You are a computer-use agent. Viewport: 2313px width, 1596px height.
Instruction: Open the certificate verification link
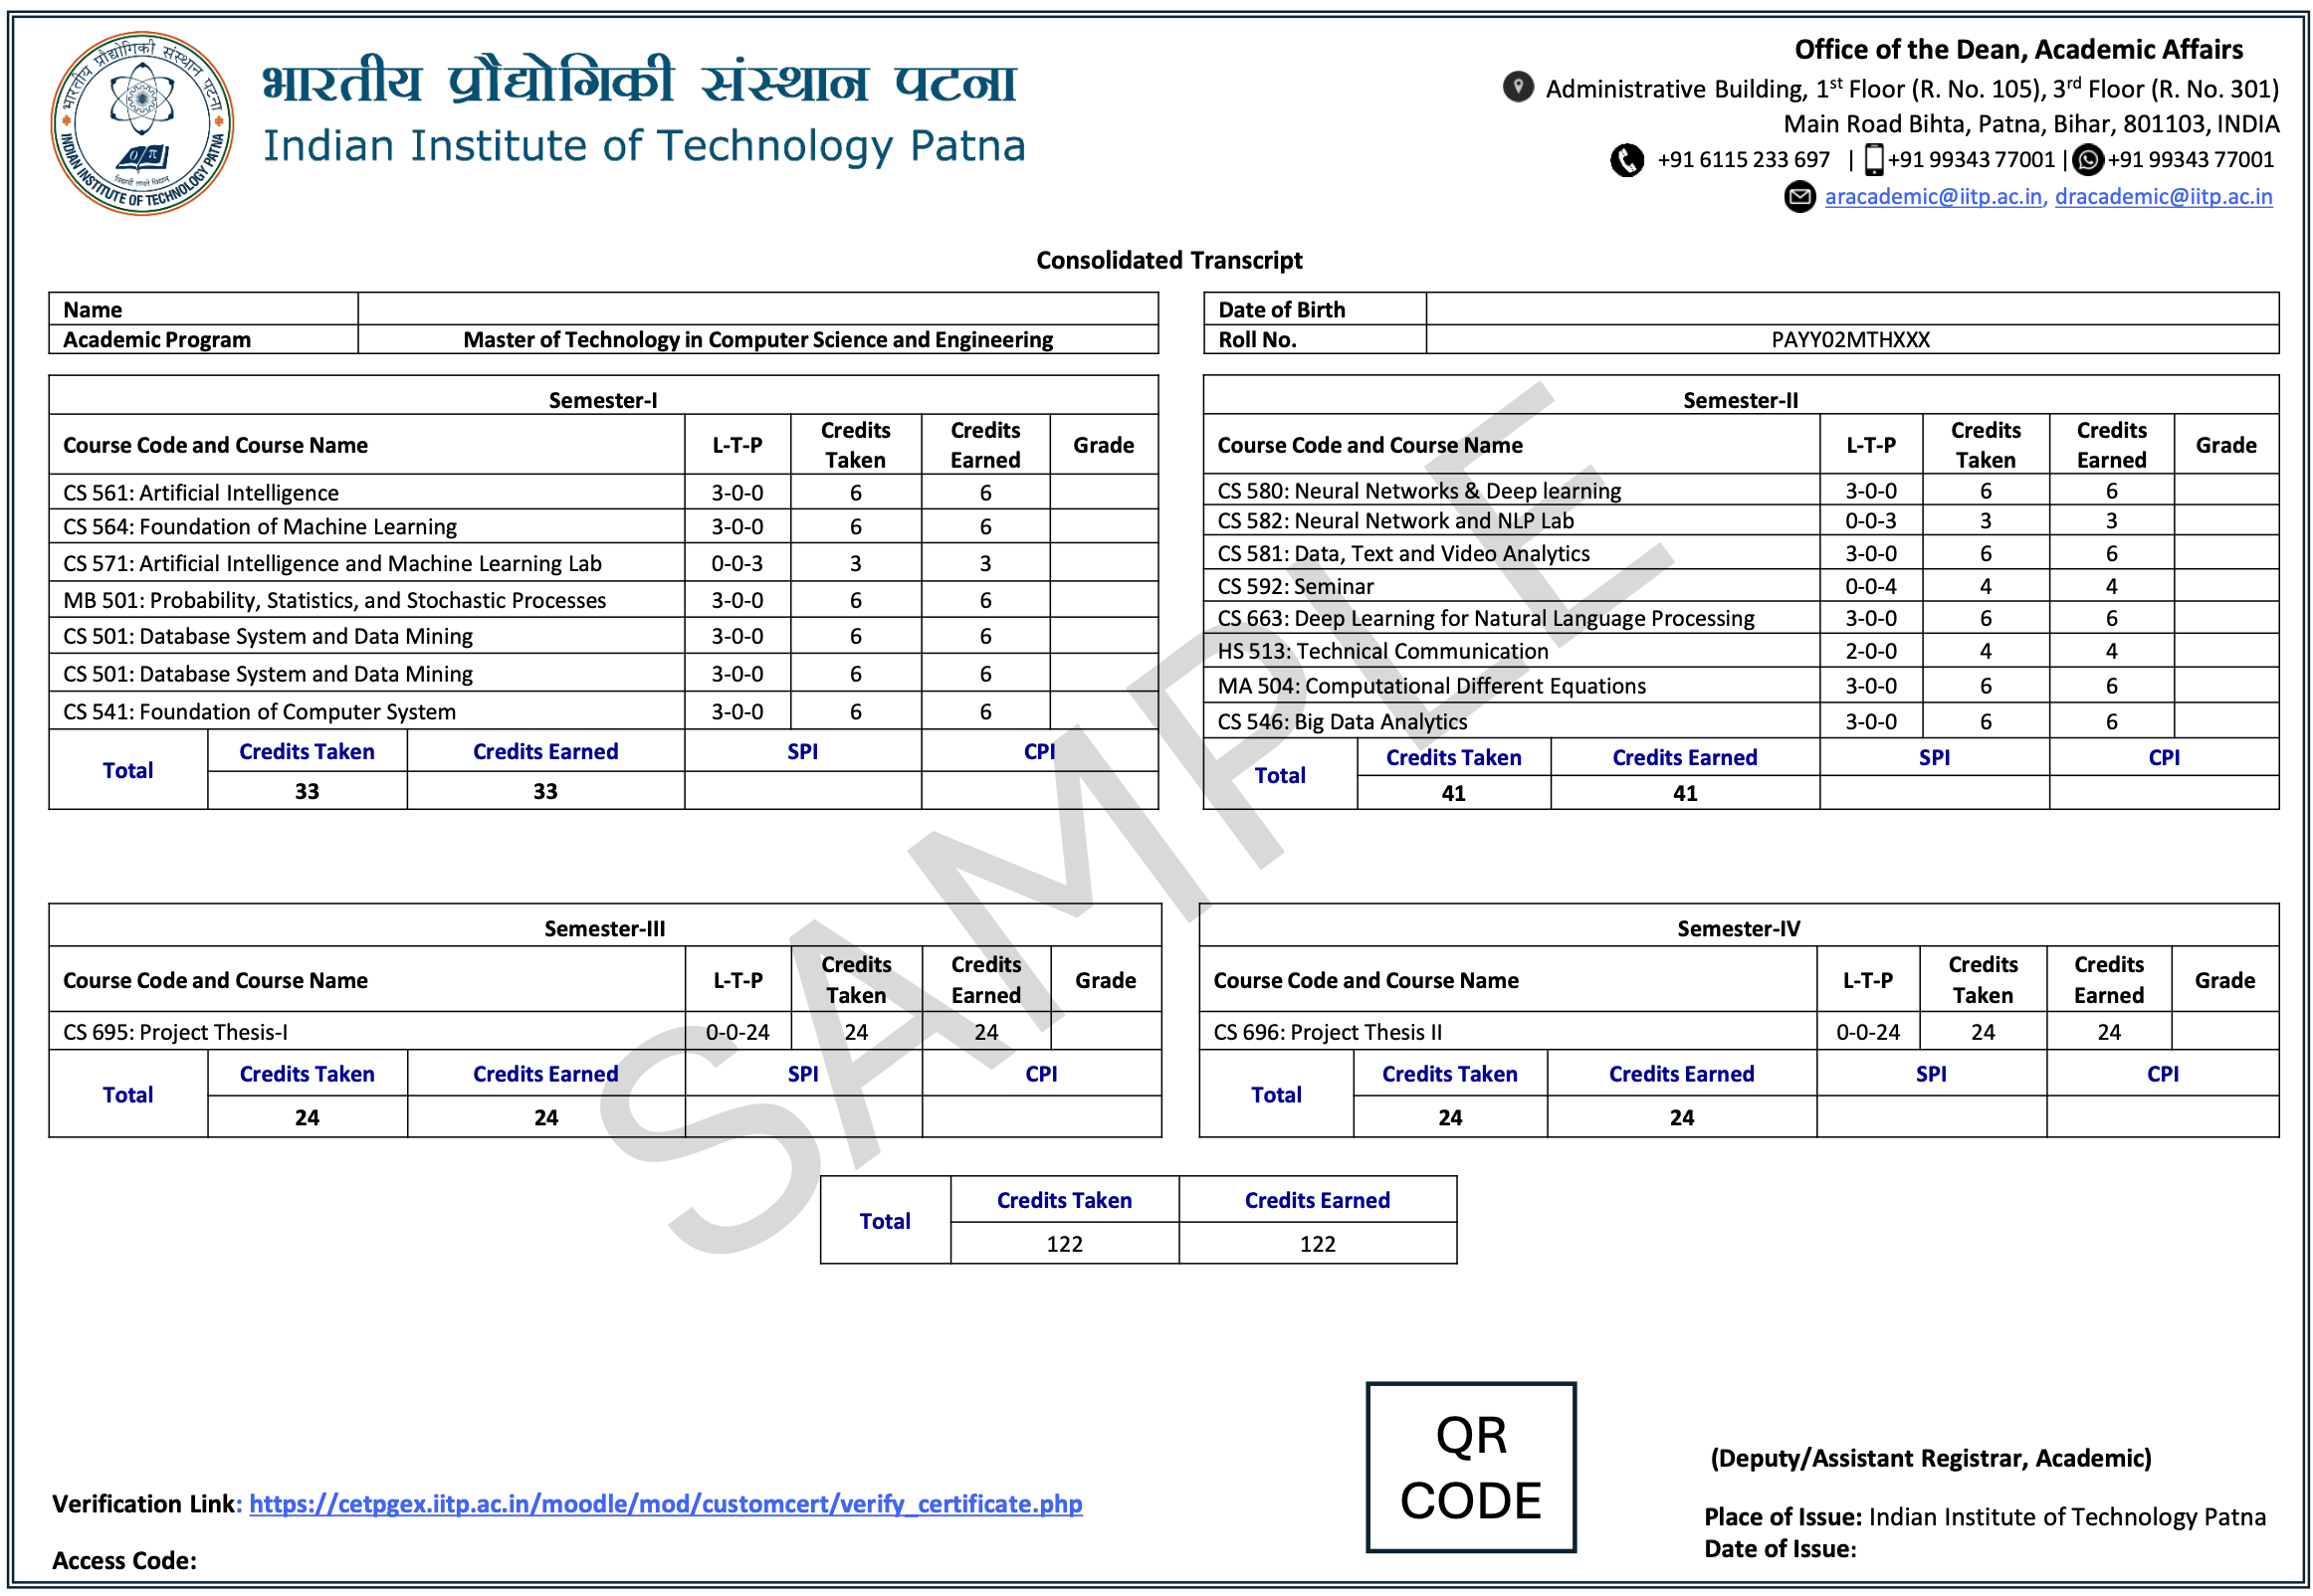click(665, 1502)
